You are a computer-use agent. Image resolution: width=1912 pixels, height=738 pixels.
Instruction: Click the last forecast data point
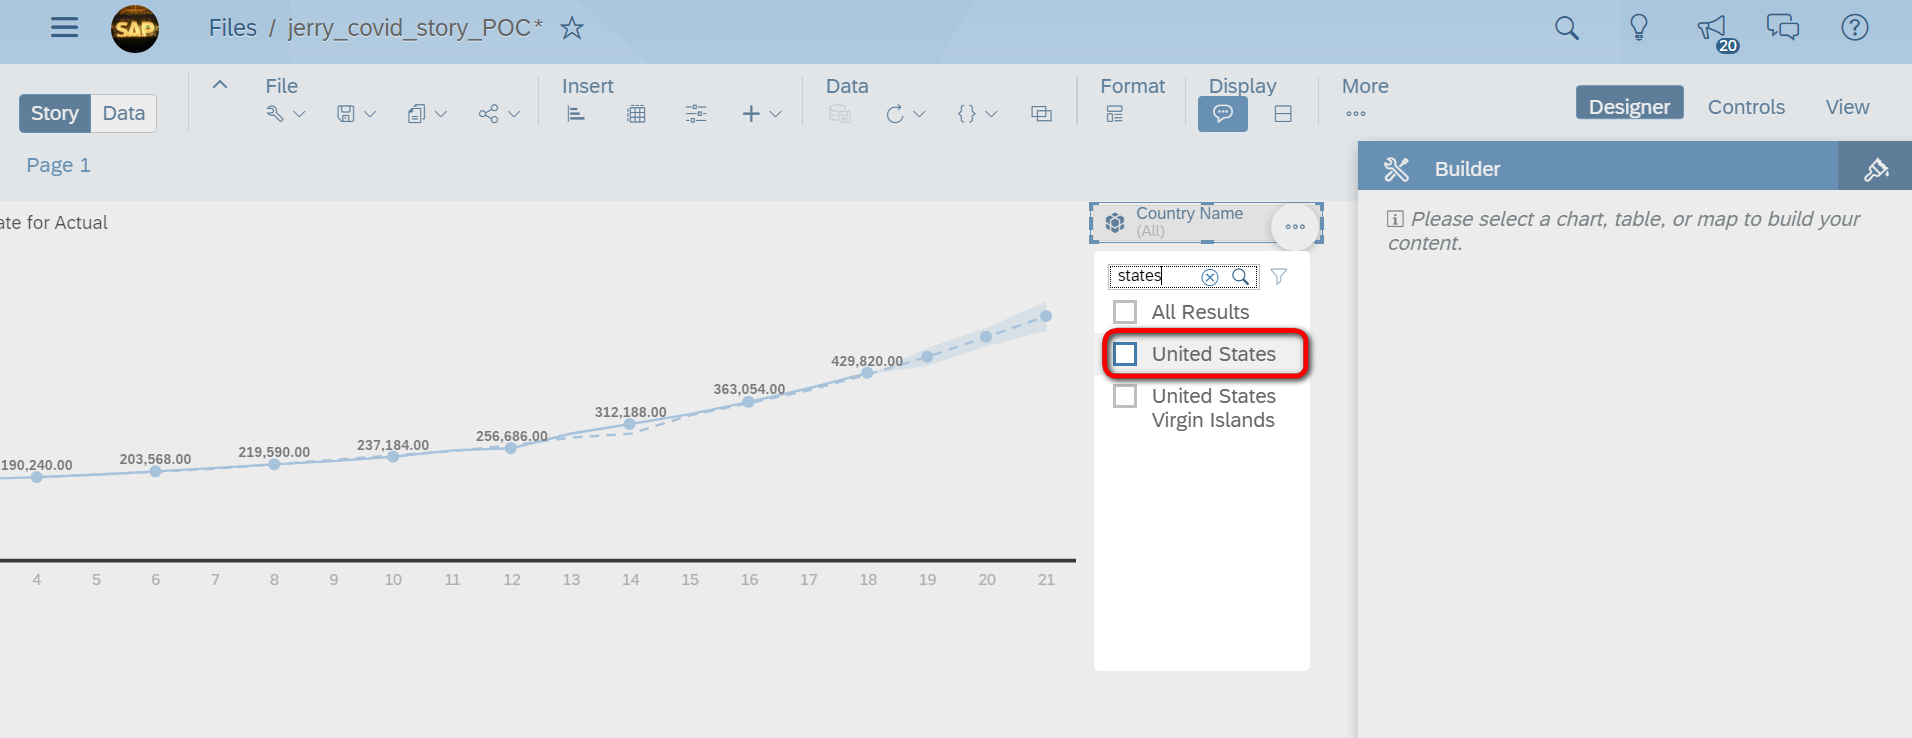[1046, 316]
